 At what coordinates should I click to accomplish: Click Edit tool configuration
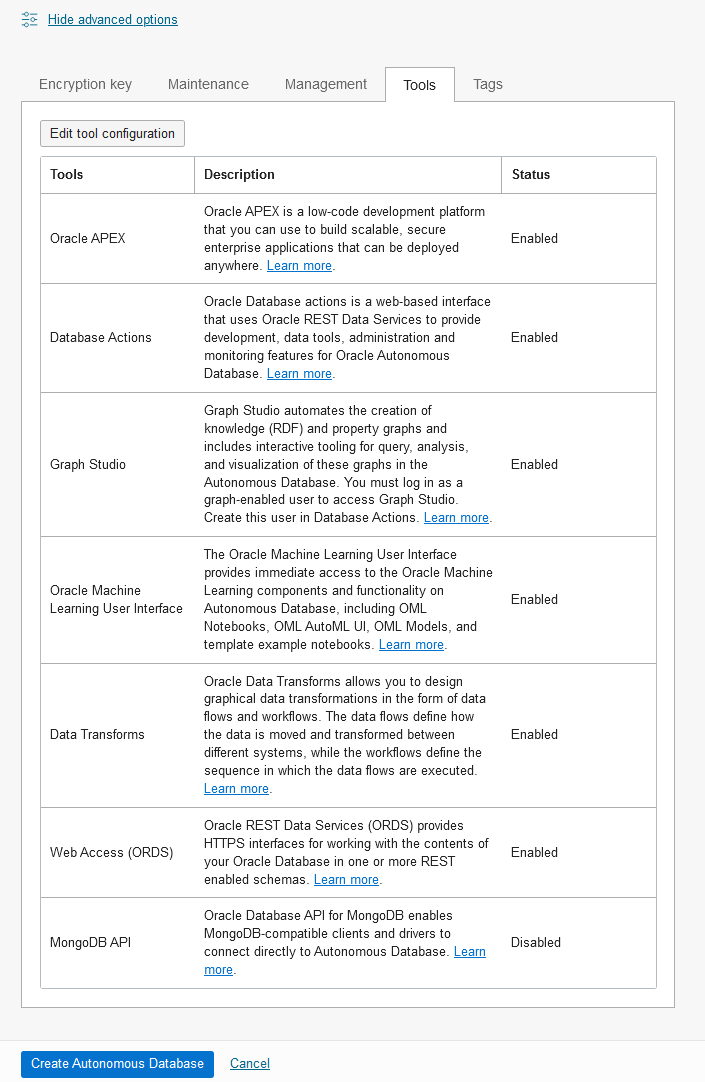(112, 133)
